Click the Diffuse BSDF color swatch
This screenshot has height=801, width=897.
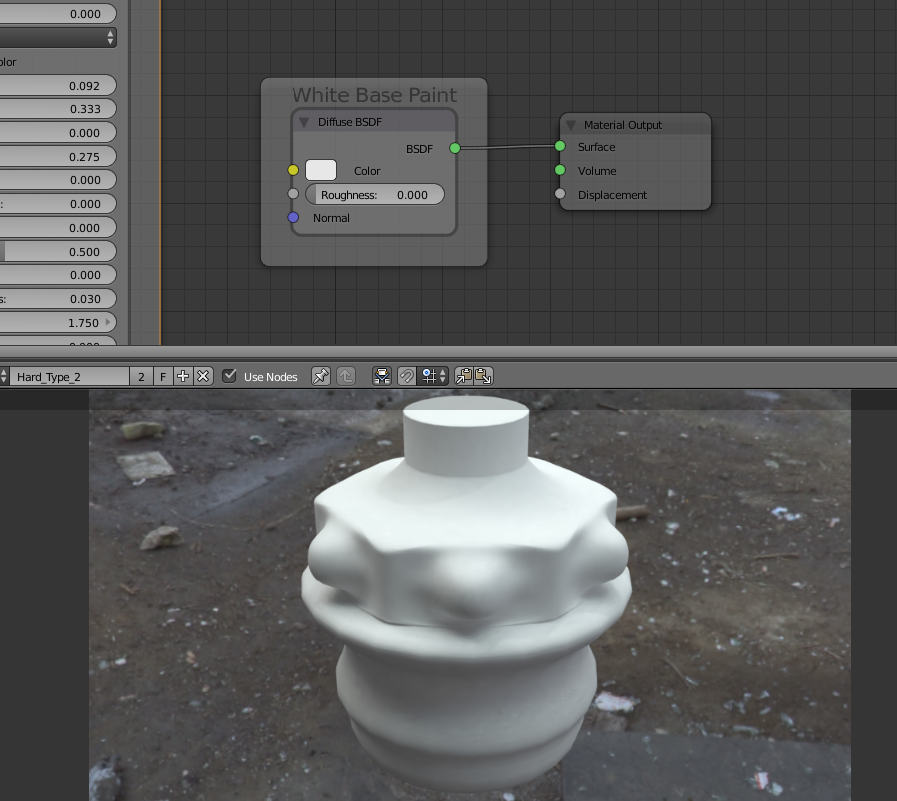321,170
